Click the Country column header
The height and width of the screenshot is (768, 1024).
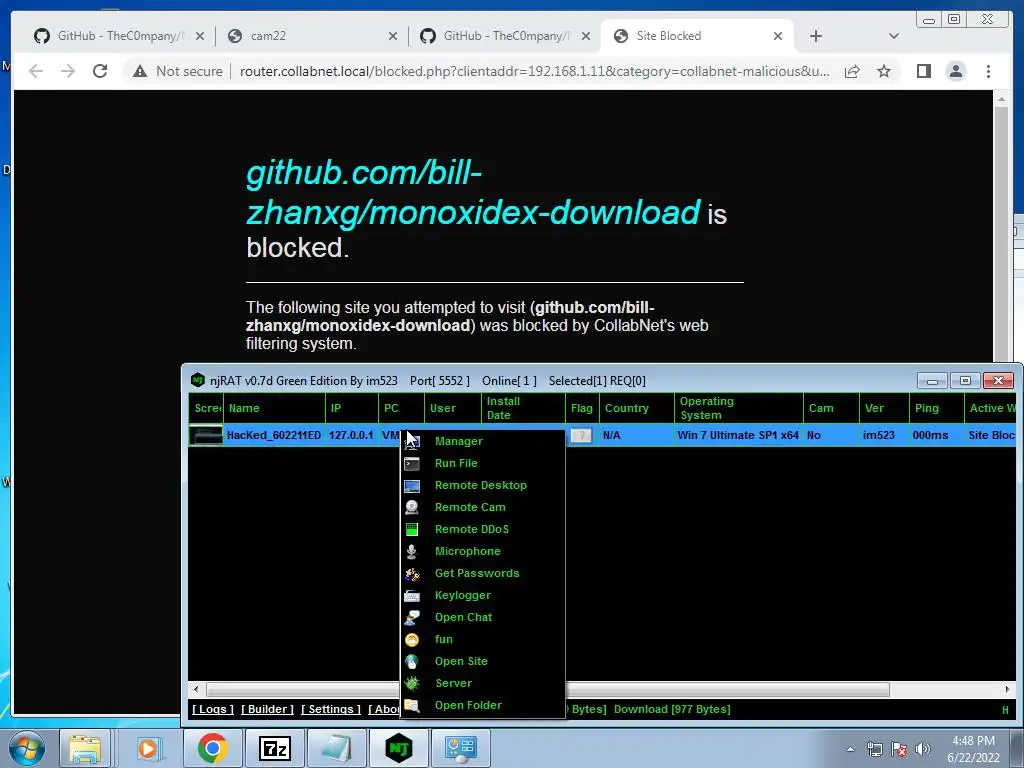point(637,408)
